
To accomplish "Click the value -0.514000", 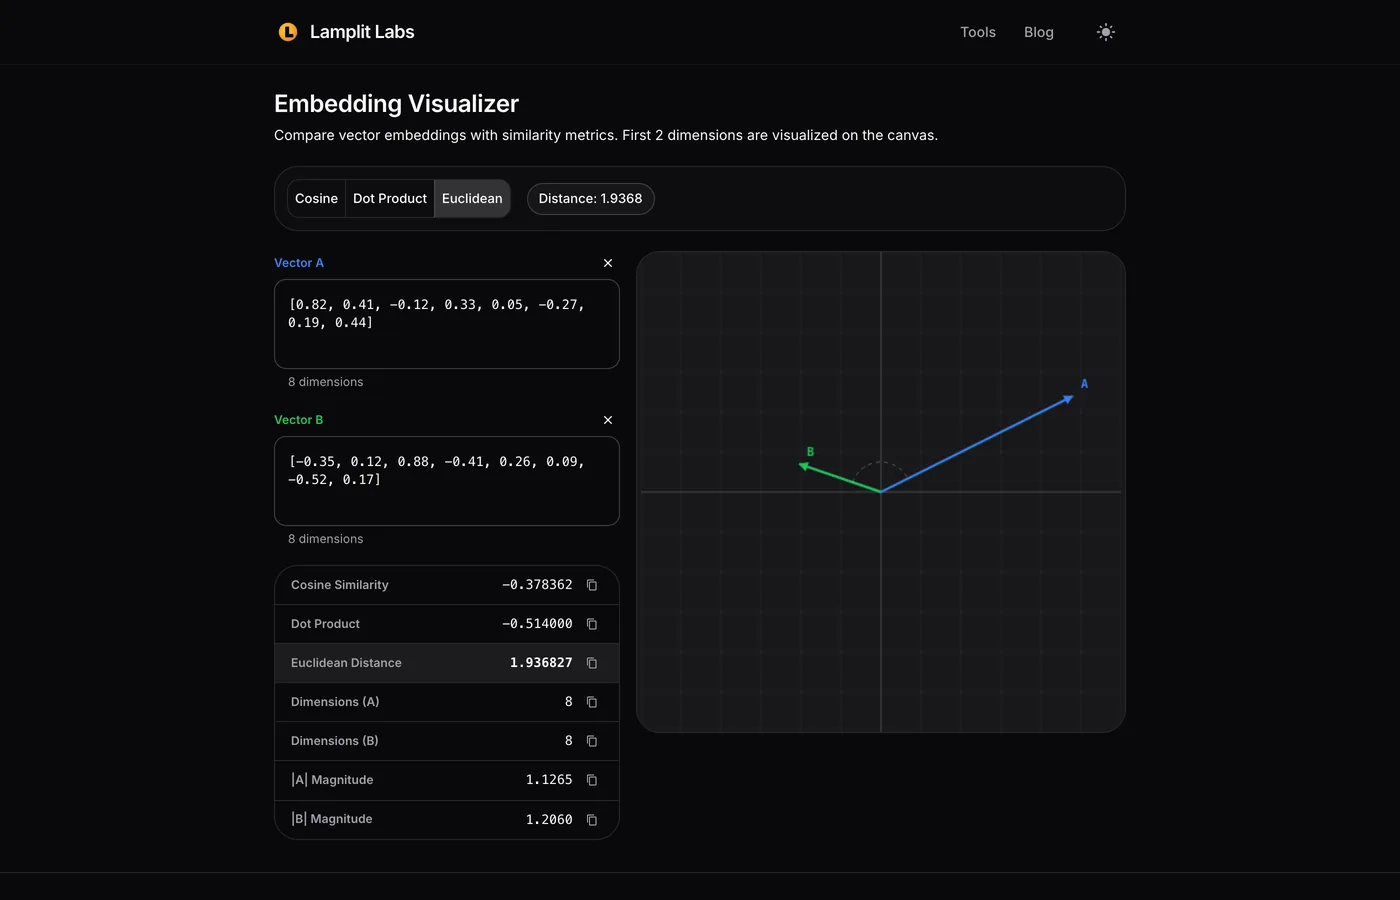I will pos(537,624).
